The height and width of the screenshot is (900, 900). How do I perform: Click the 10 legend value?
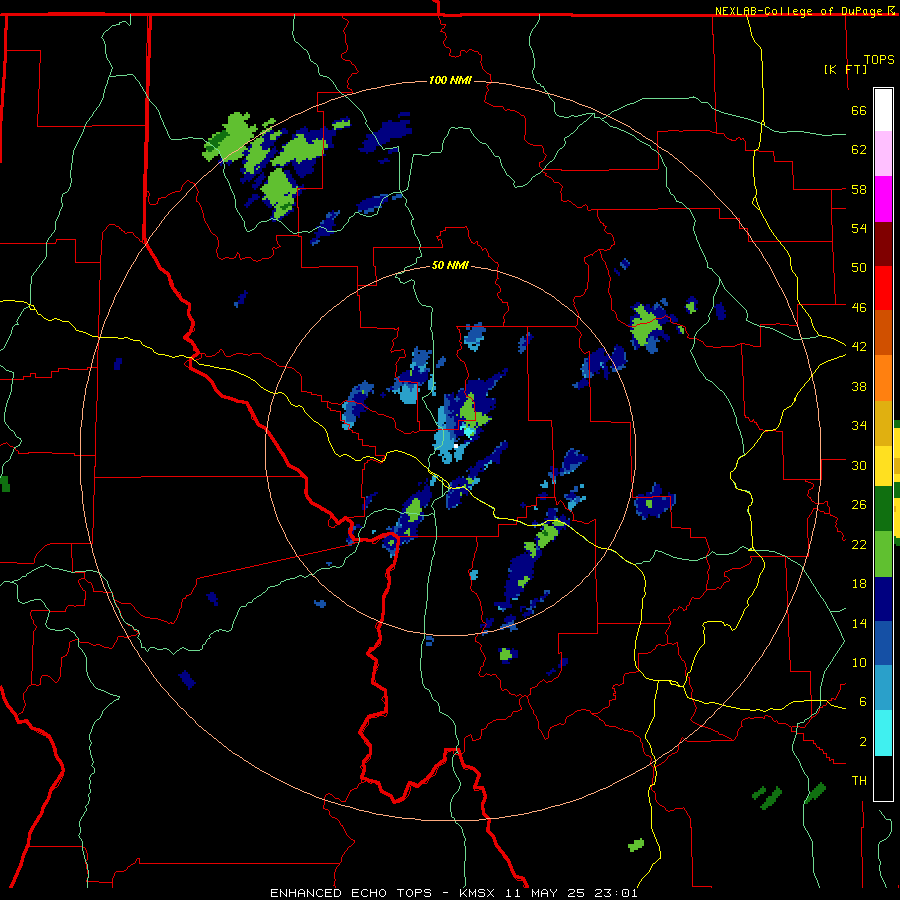coord(859,662)
